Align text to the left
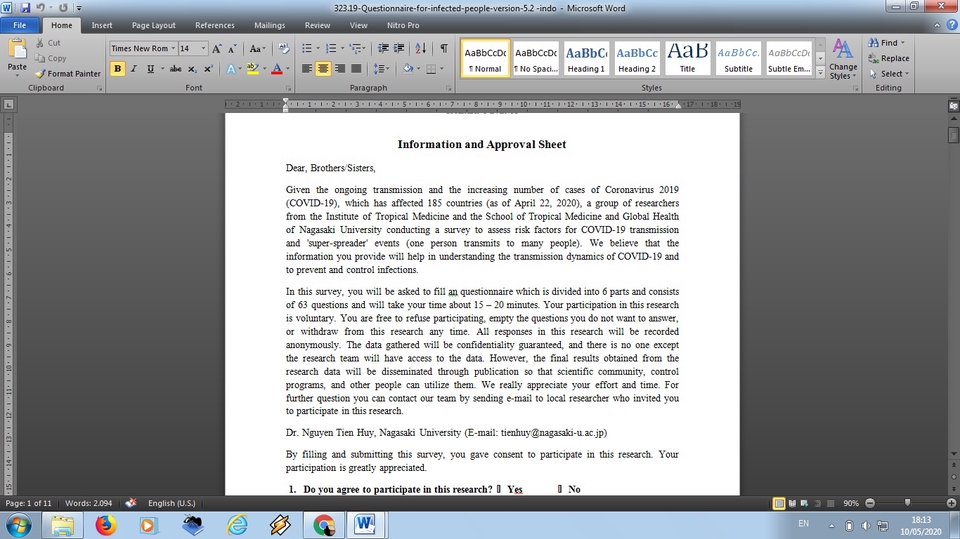This screenshot has width=960, height=539. [x=307, y=69]
